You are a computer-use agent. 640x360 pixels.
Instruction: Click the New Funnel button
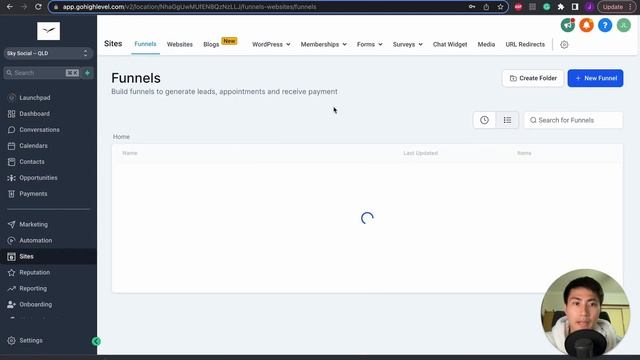point(596,78)
